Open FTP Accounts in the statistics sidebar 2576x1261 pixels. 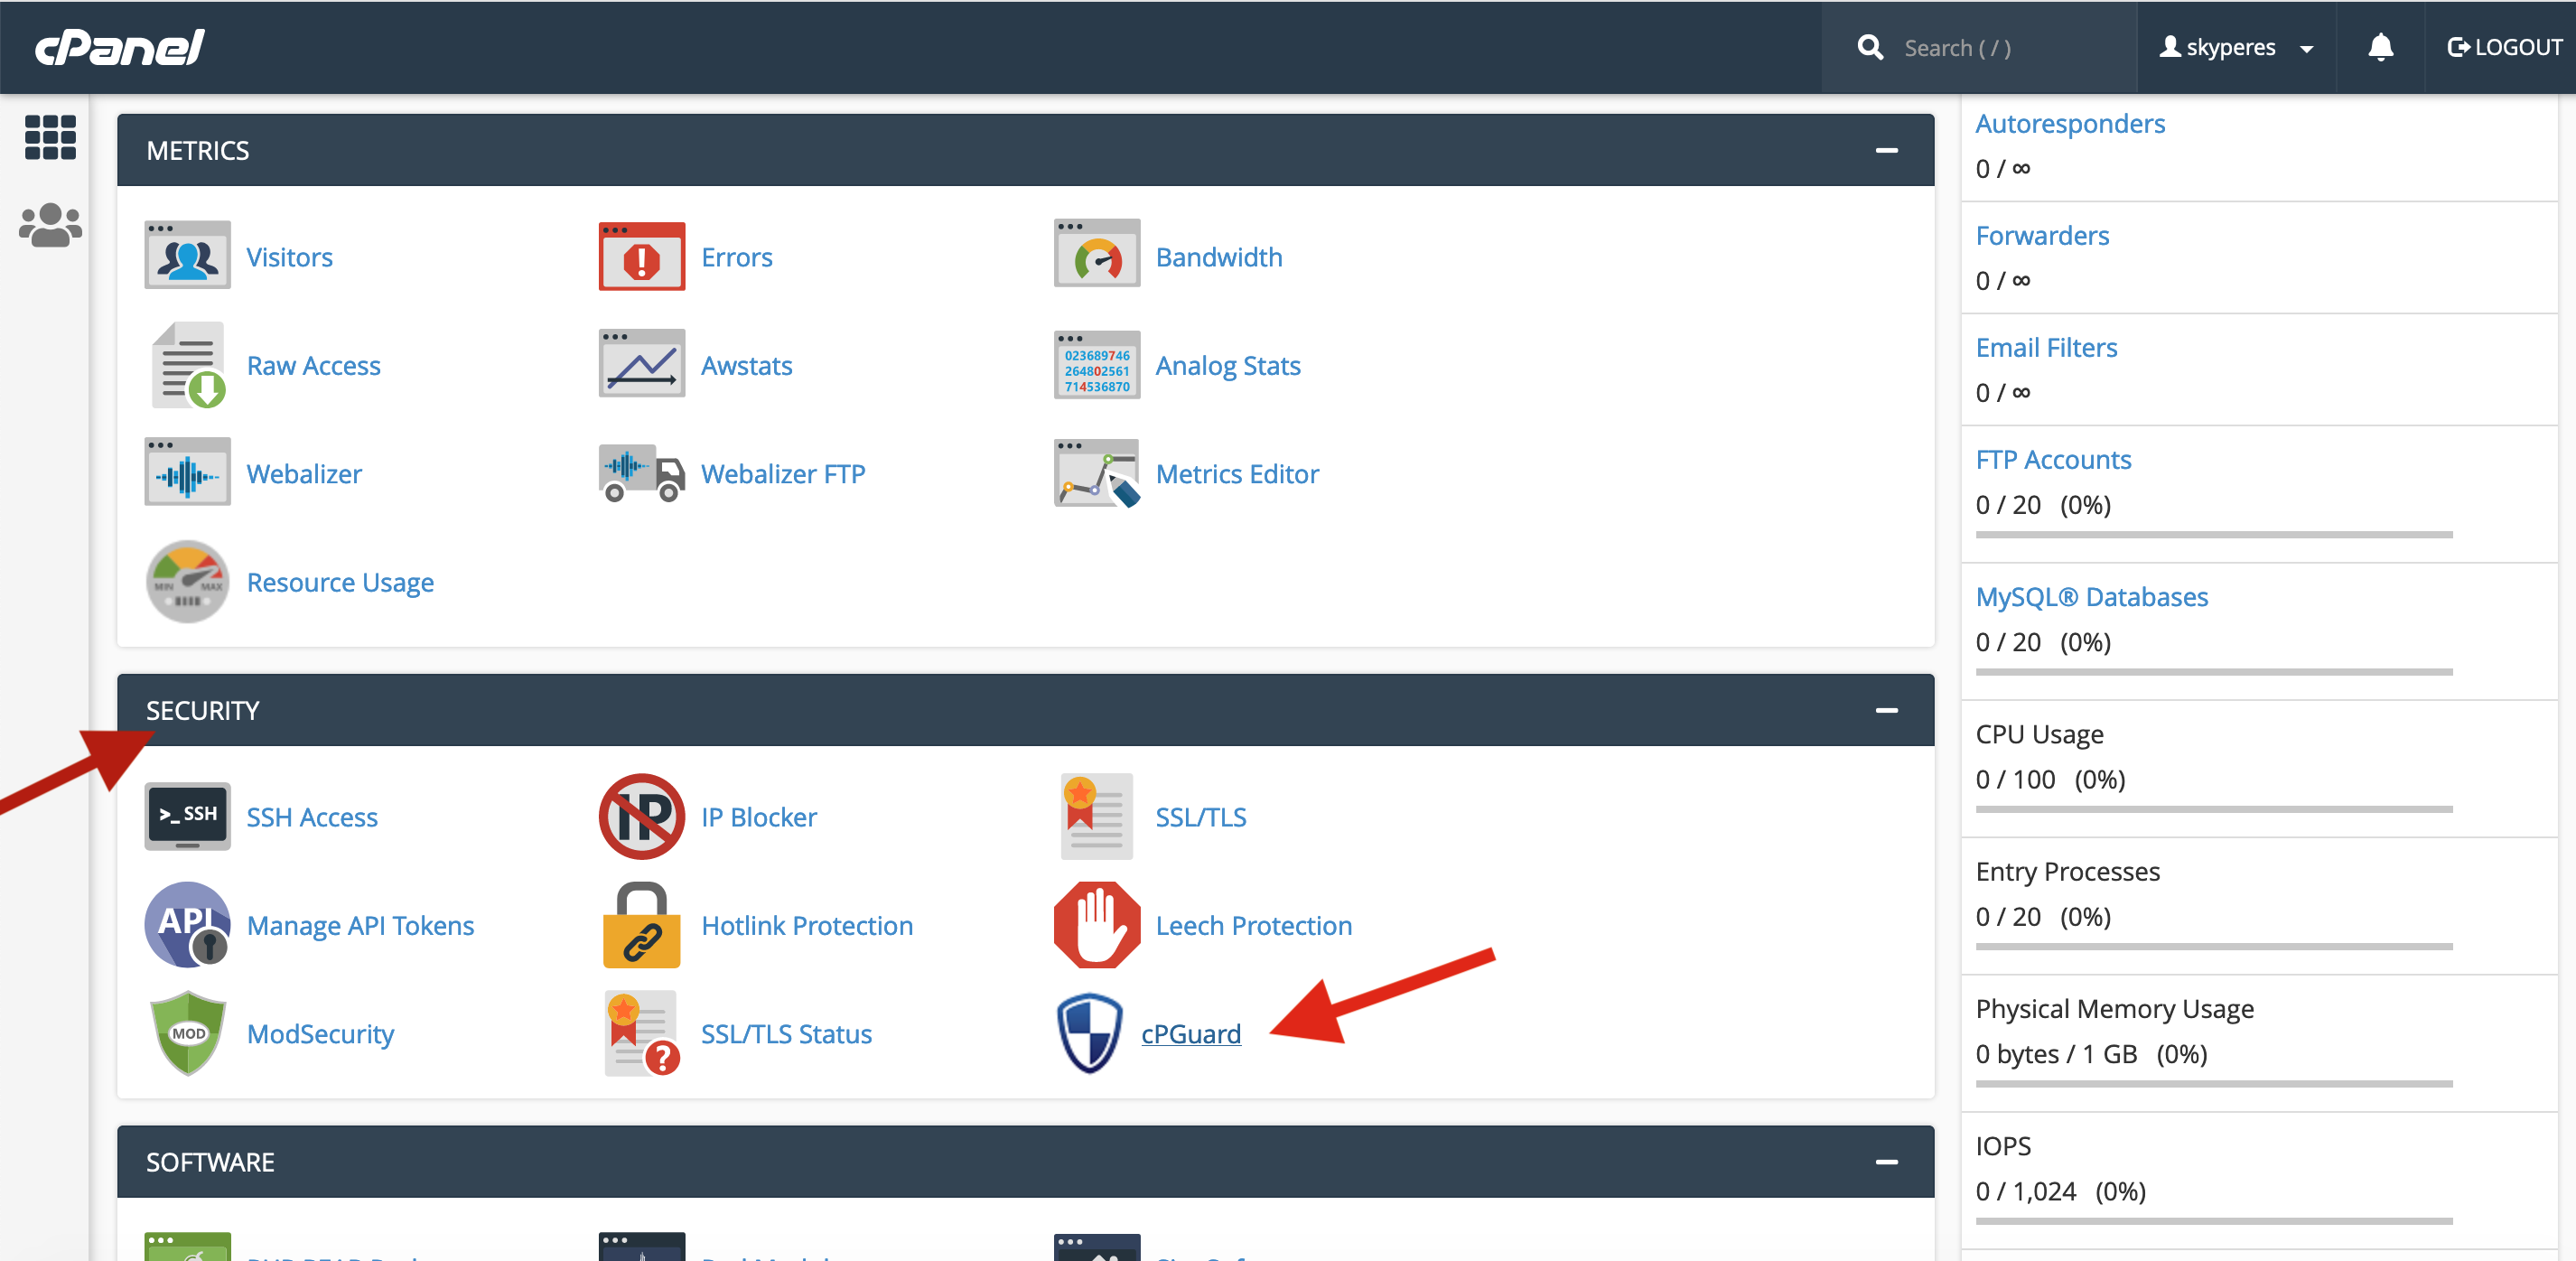coord(2052,459)
